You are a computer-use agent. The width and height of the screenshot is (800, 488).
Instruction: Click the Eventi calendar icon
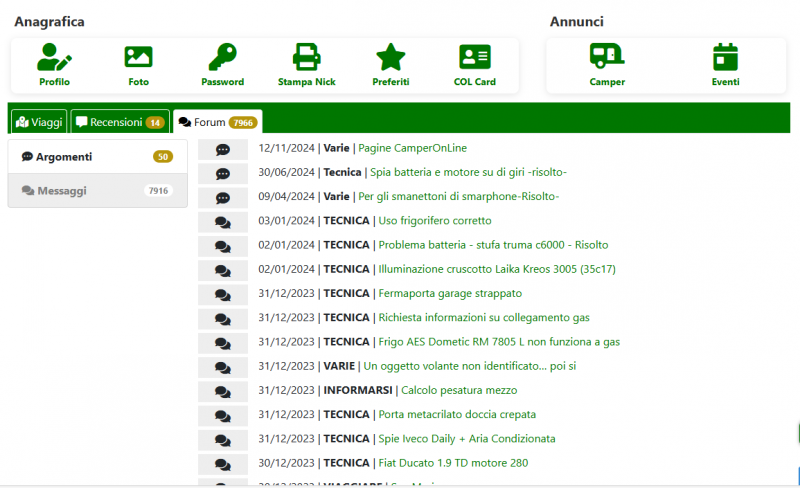(725, 57)
